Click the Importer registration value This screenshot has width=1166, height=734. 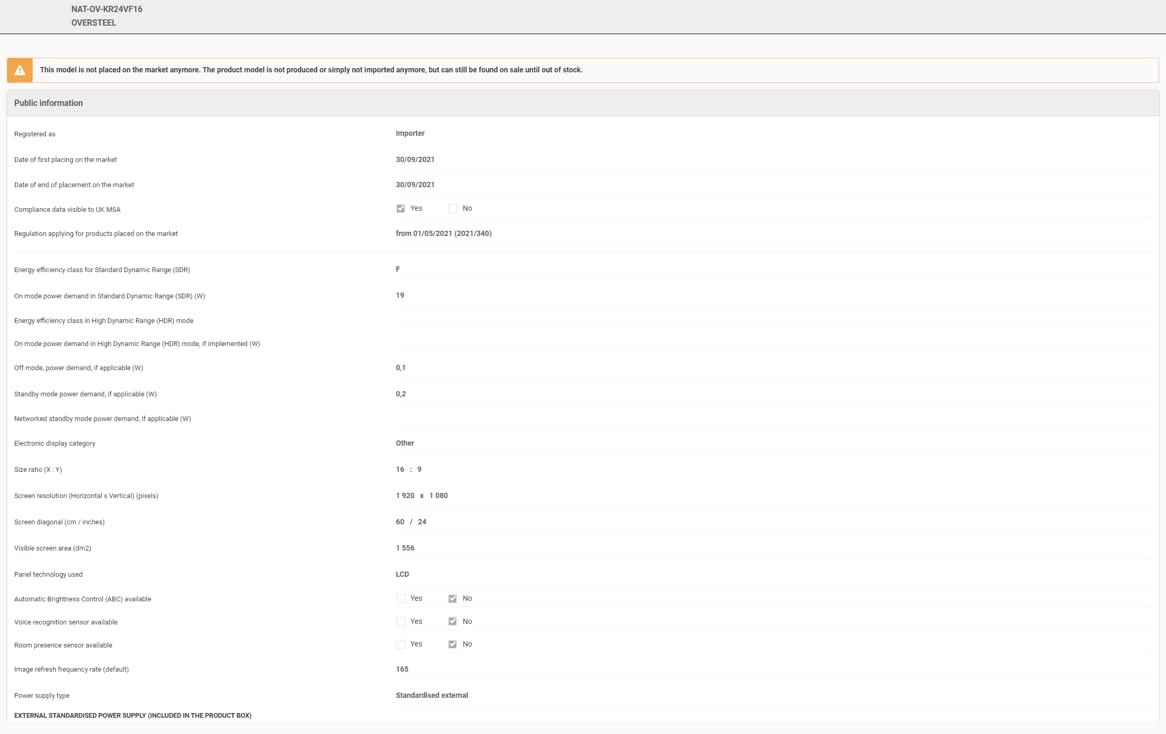(x=410, y=134)
